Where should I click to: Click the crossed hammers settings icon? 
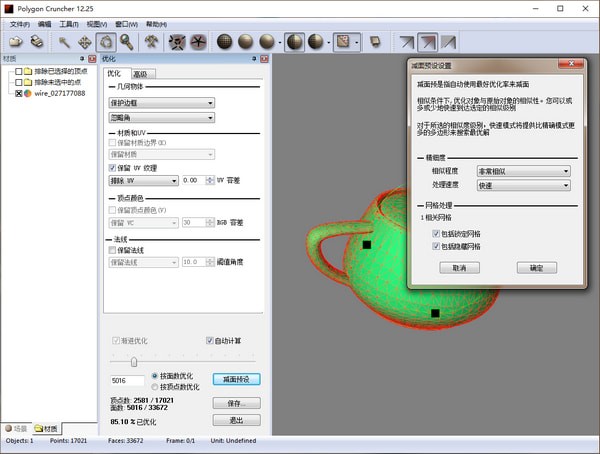(151, 42)
